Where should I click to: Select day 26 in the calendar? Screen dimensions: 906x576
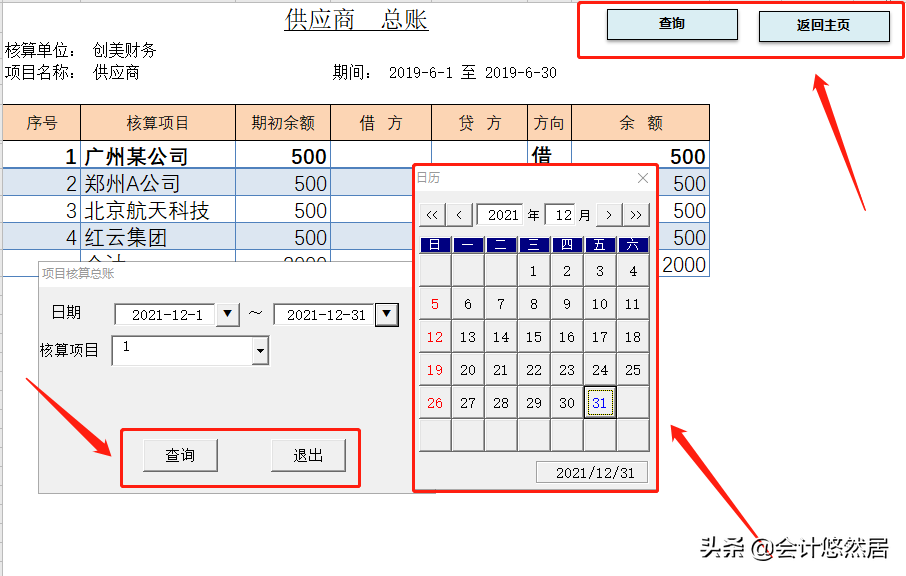[435, 403]
